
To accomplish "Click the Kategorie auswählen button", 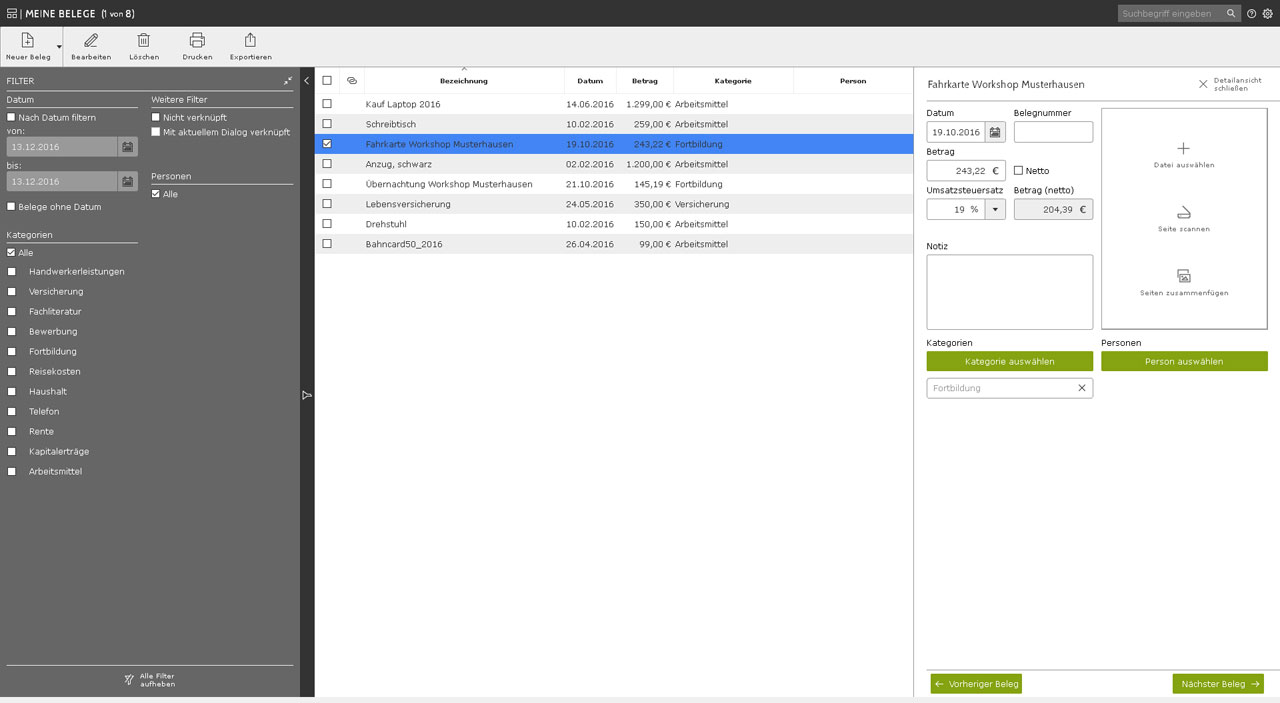I will 1009,361.
